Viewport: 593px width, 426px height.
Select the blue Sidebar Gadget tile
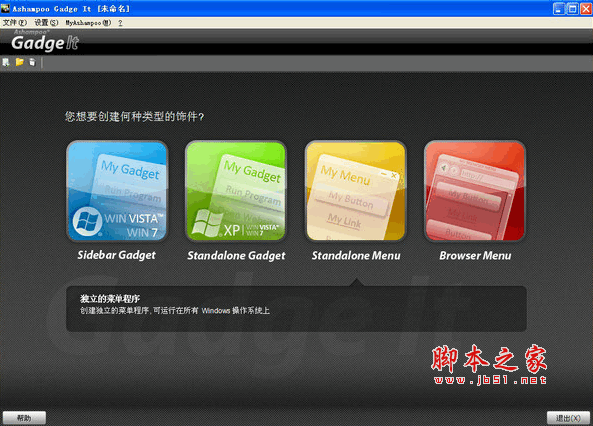click(117, 191)
